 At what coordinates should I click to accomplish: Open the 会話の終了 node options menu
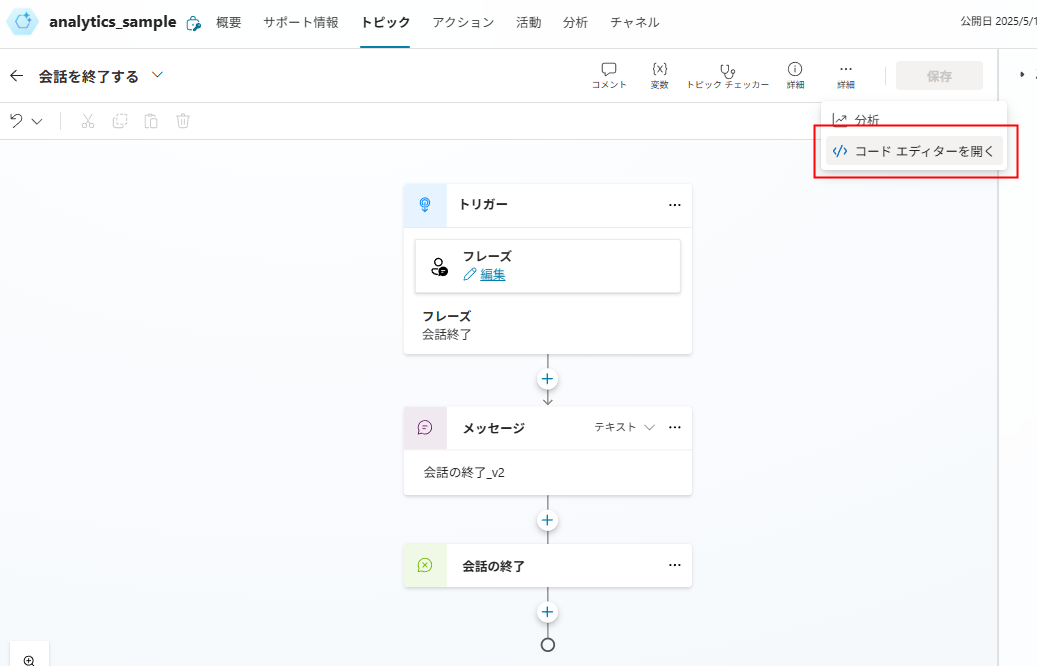tap(675, 565)
